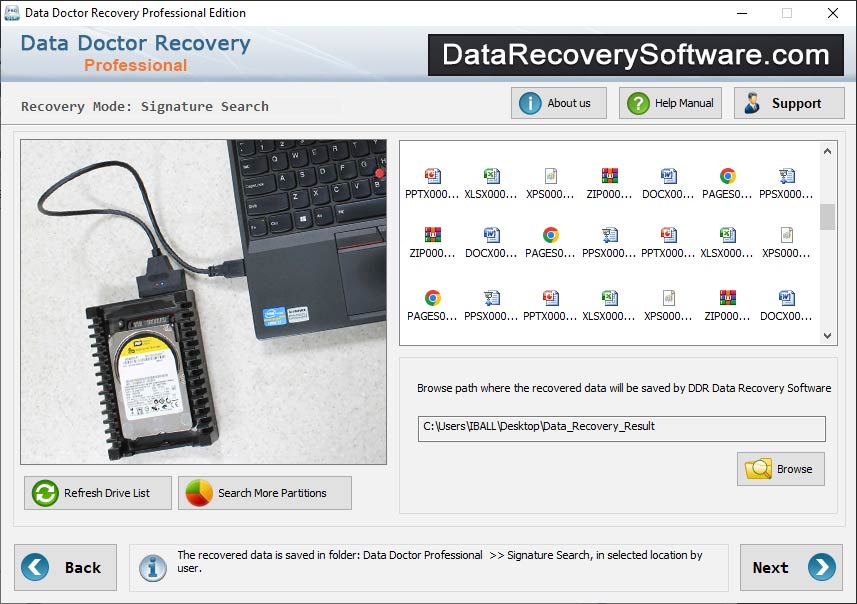The height and width of the screenshot is (604, 857).
Task: Click the blue info icon in status message
Action: [x=153, y=568]
